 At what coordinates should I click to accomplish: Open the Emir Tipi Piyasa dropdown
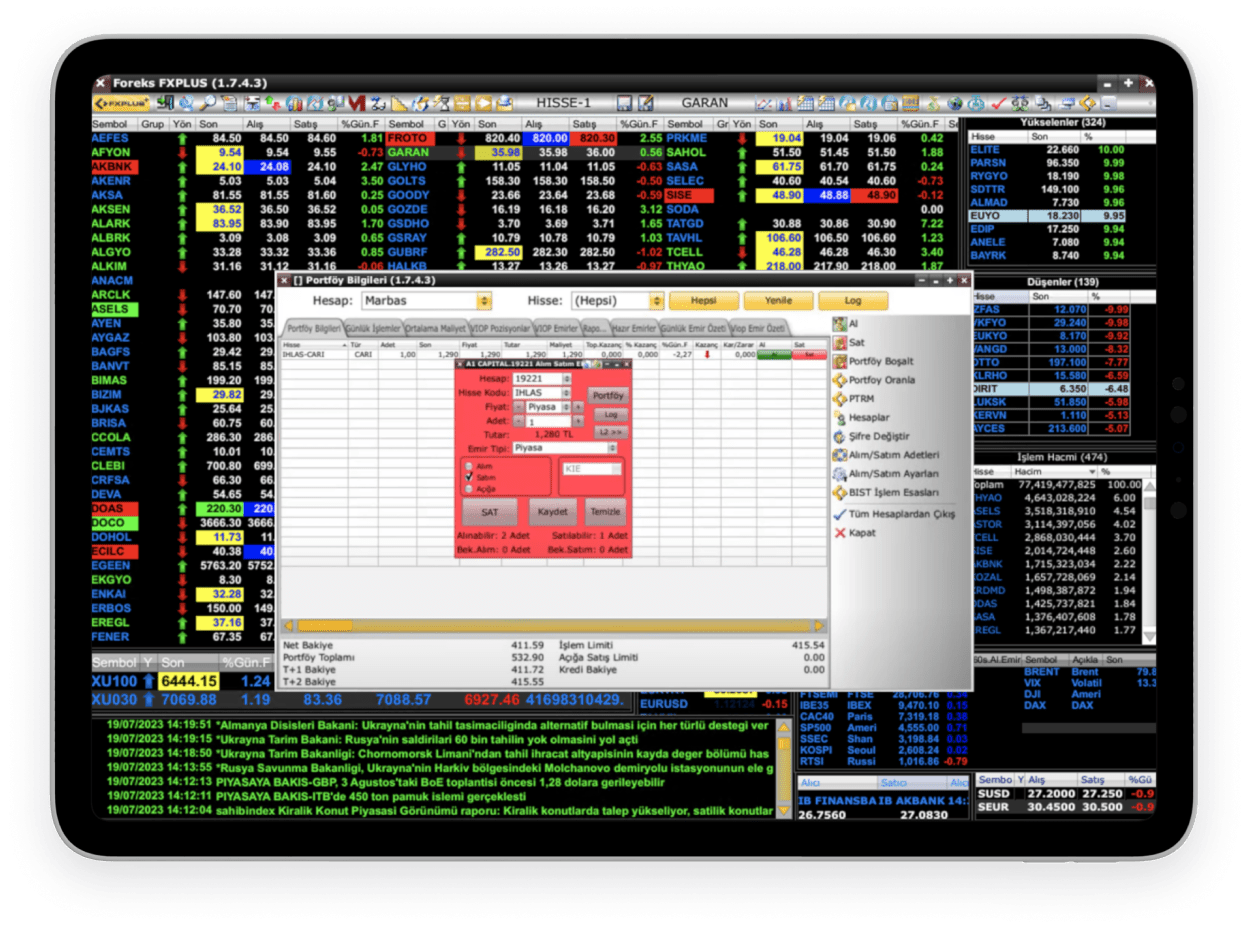(567, 449)
